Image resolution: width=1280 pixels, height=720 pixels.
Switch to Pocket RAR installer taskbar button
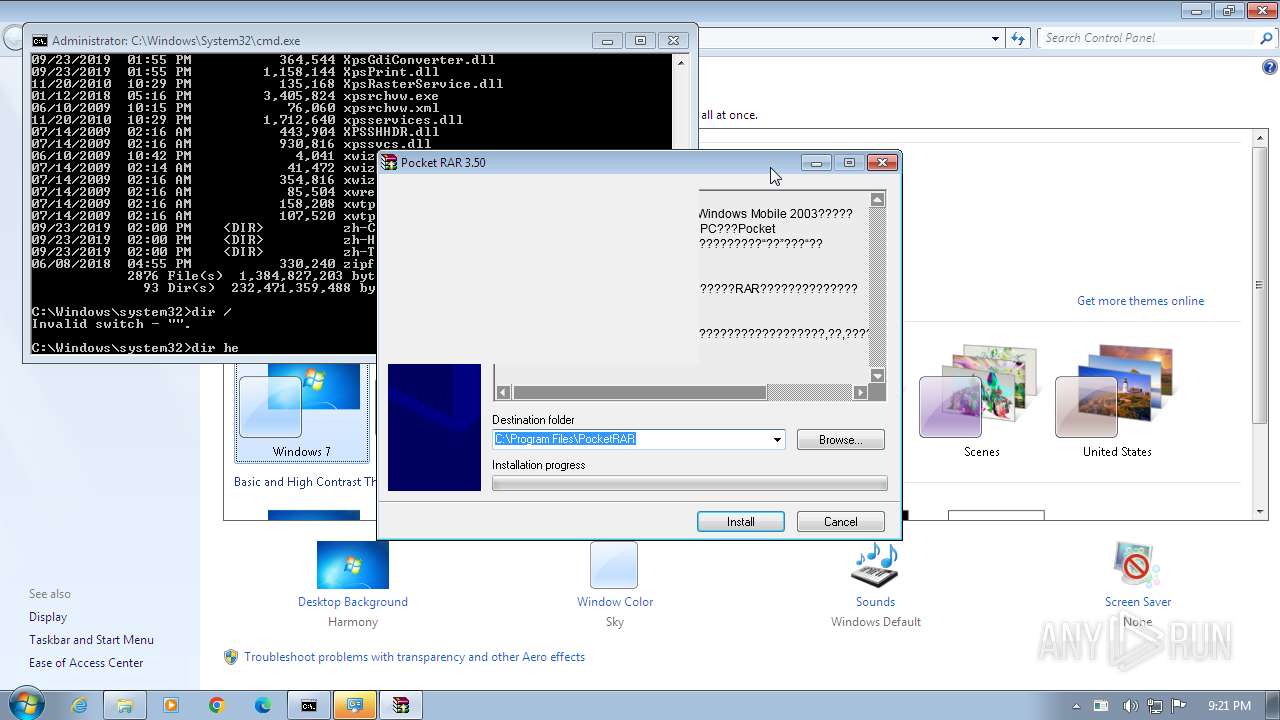point(401,705)
